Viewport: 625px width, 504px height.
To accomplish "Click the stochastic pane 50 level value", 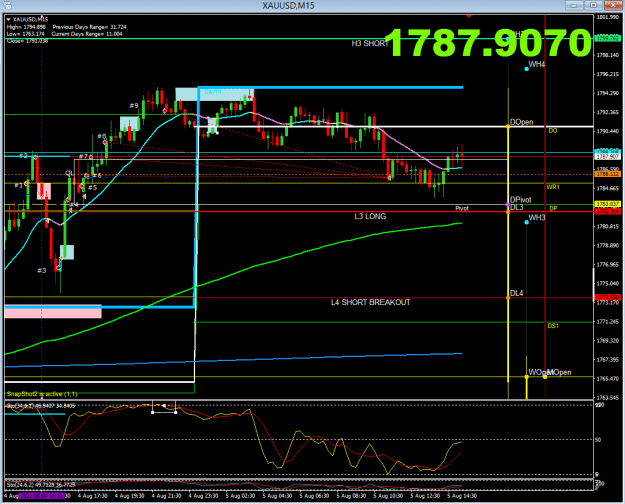I will point(598,440).
